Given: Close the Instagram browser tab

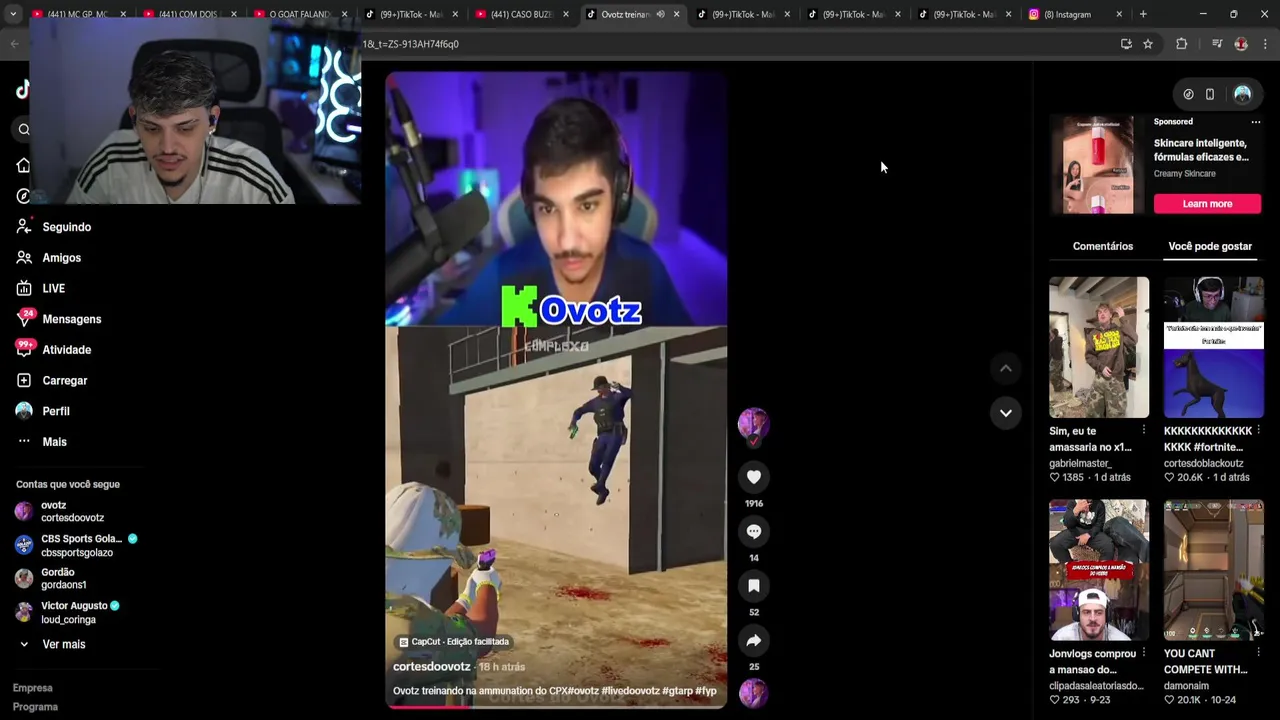Looking at the screenshot, I should point(1119,14).
